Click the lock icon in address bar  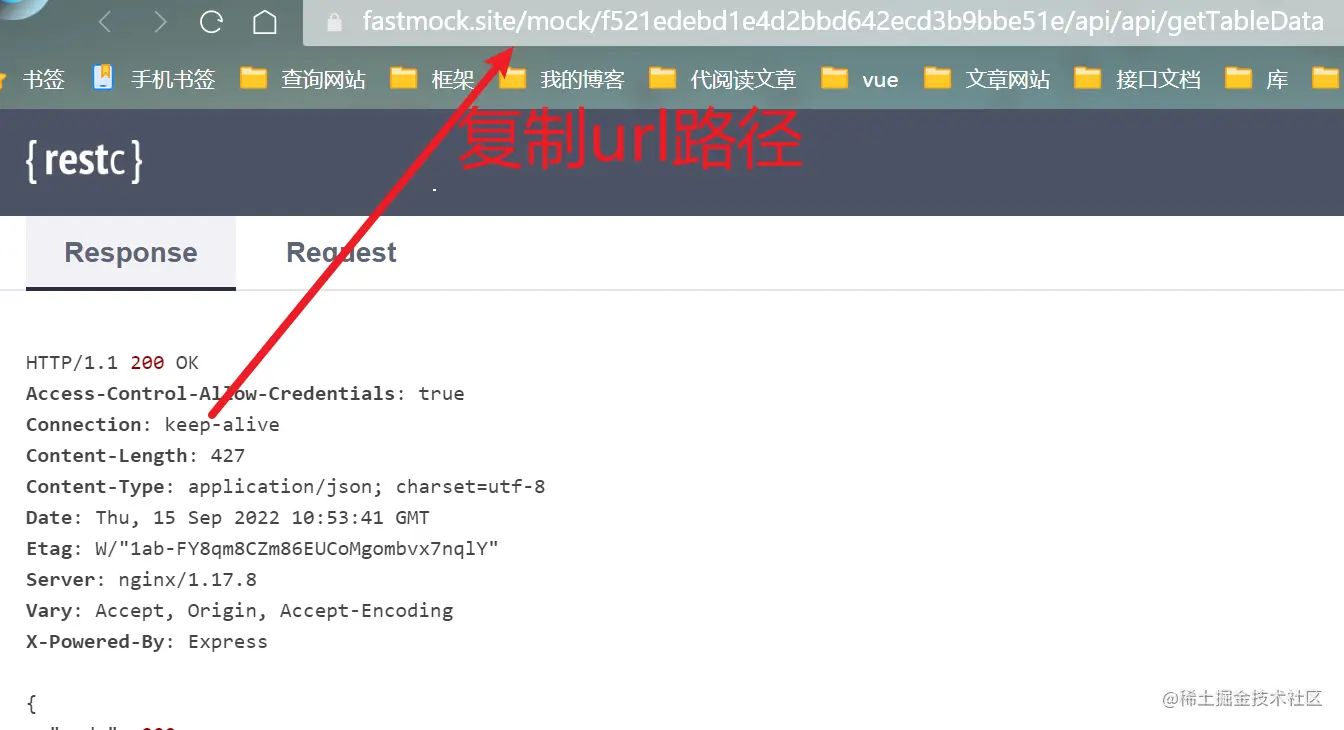coord(334,22)
